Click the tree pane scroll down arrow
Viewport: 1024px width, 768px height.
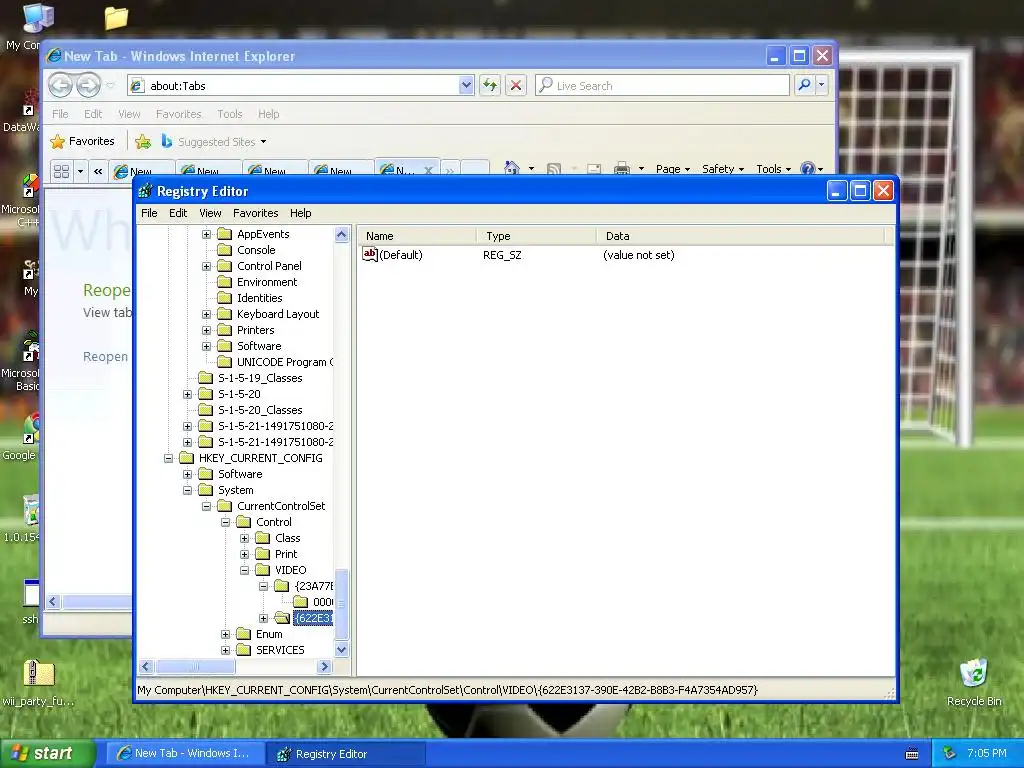click(x=342, y=650)
